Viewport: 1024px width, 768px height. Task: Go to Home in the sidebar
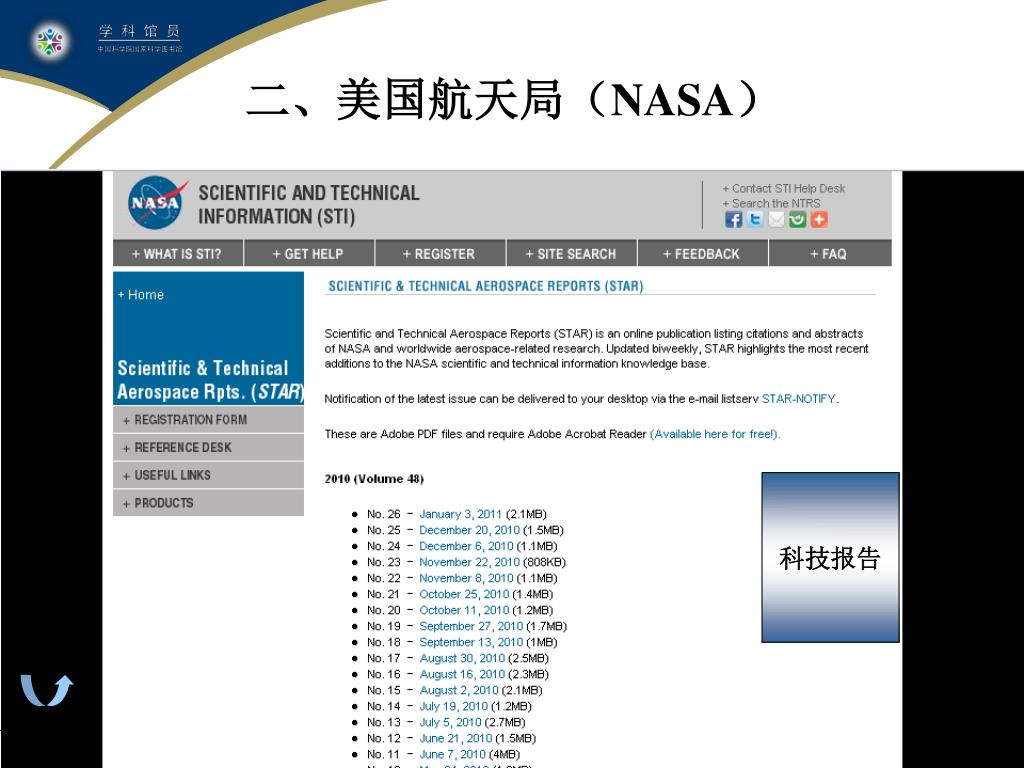click(140, 295)
